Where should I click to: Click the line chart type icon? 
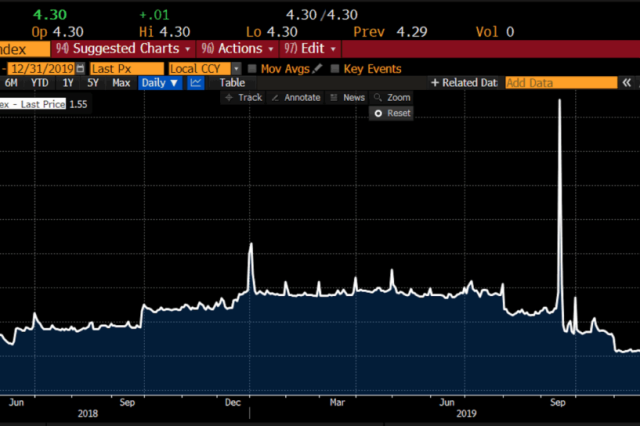pos(195,84)
